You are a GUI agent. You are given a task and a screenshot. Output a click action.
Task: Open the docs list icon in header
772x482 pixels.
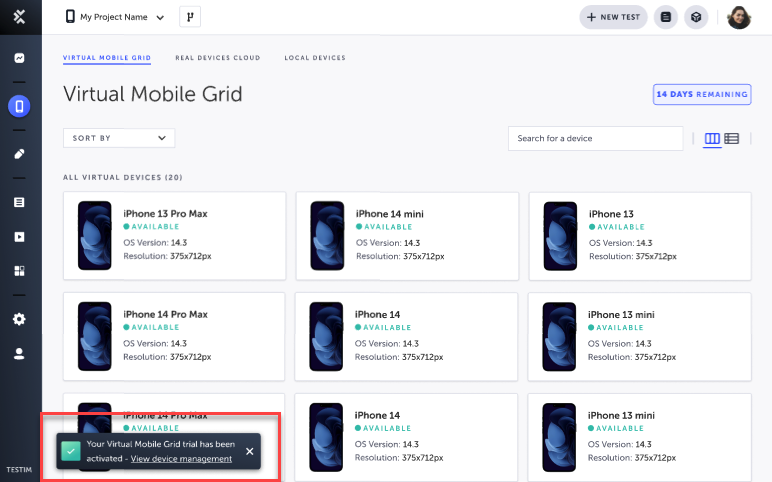click(666, 17)
